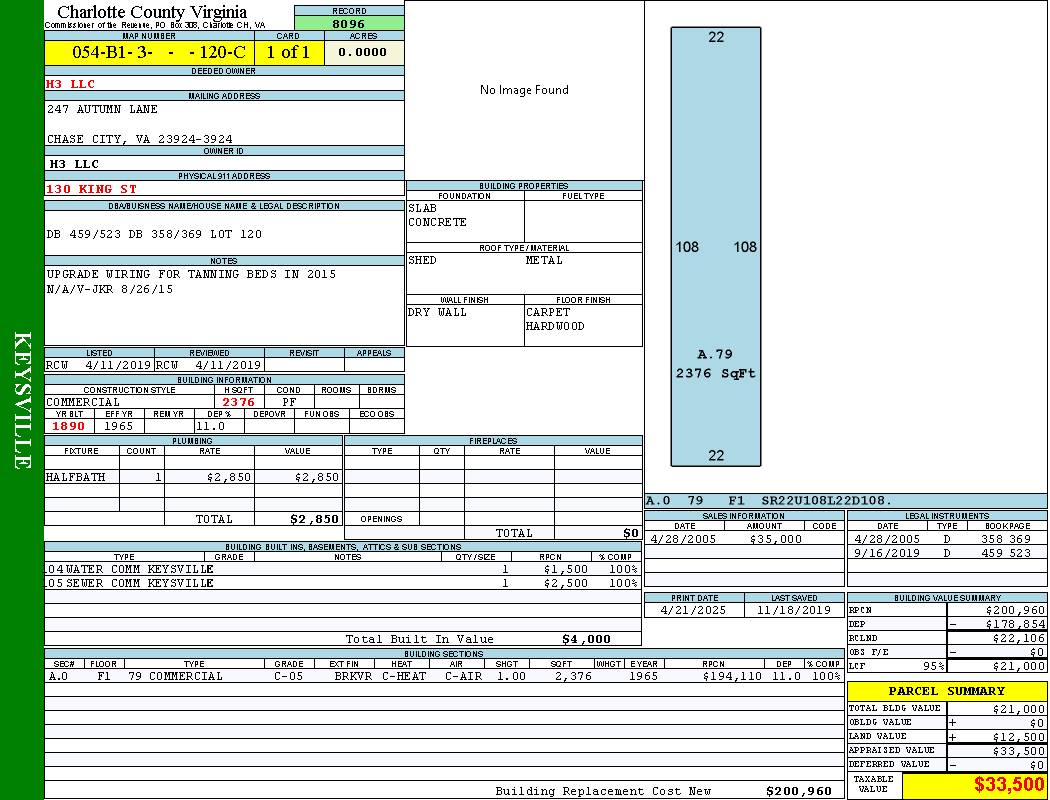Click the 'No Image Found' photo placeholder
The width and height of the screenshot is (1050, 800).
(524, 90)
